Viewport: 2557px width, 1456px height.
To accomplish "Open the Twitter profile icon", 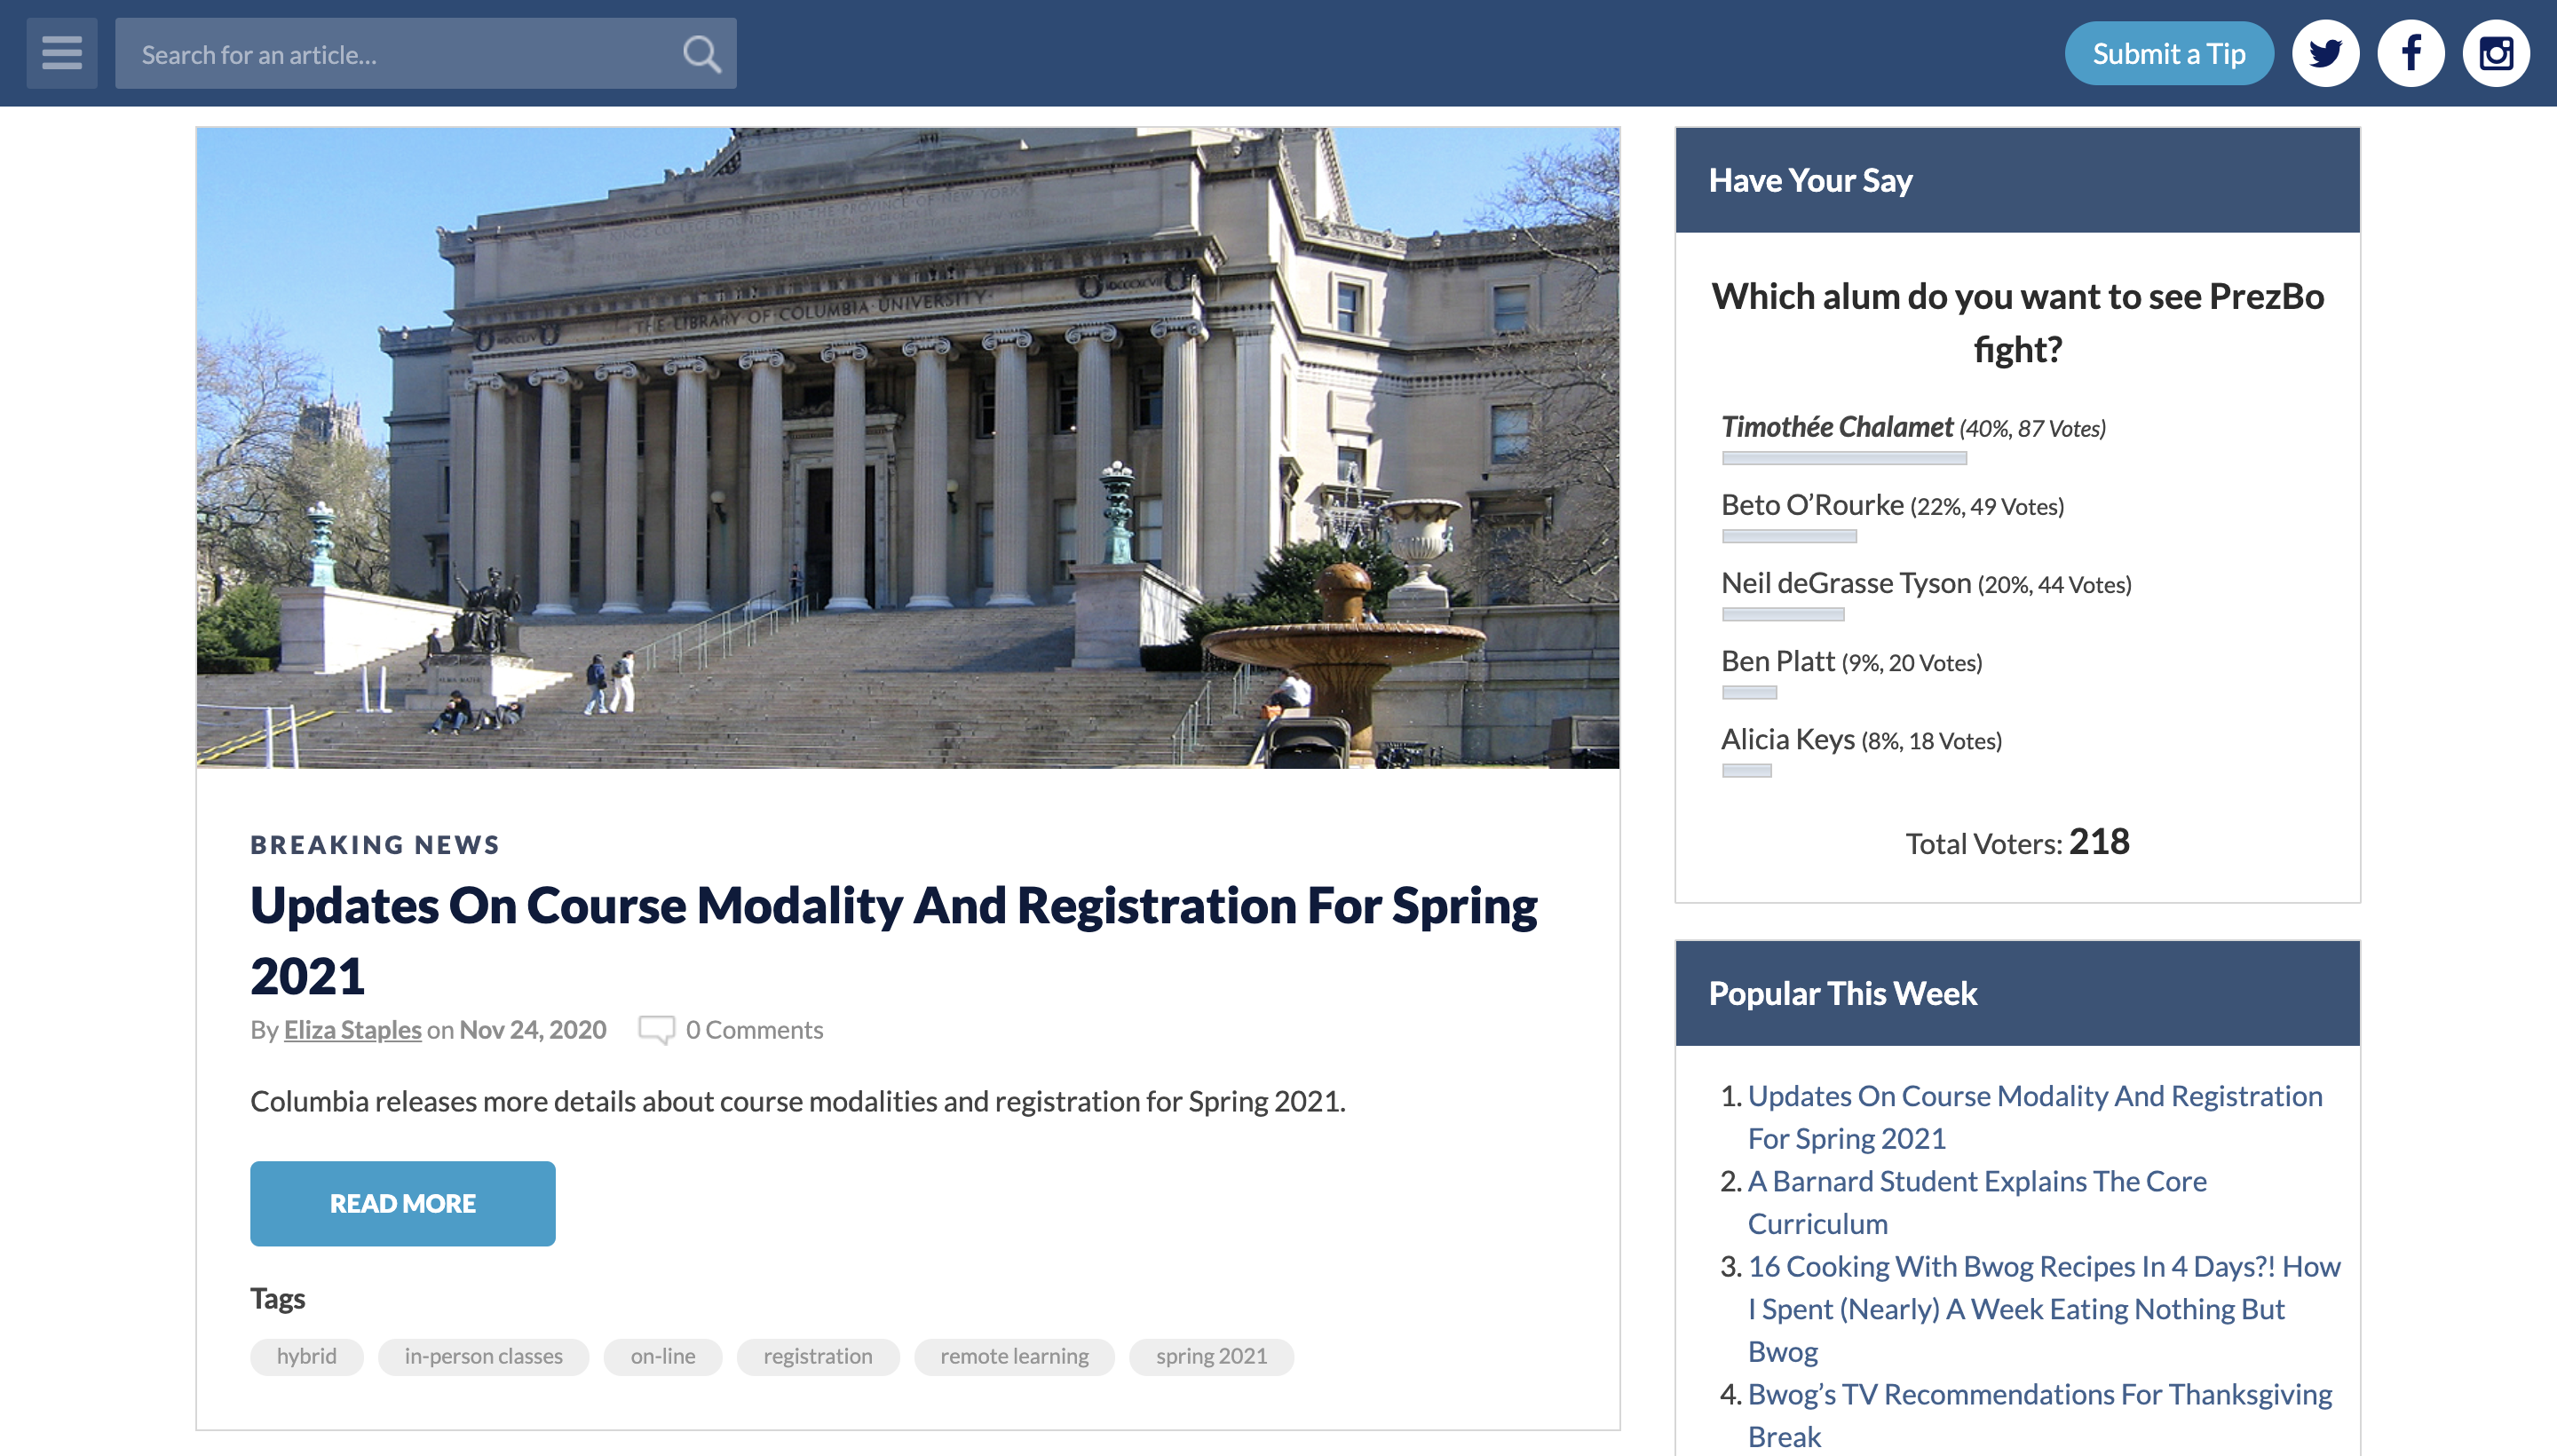I will [x=2325, y=53].
